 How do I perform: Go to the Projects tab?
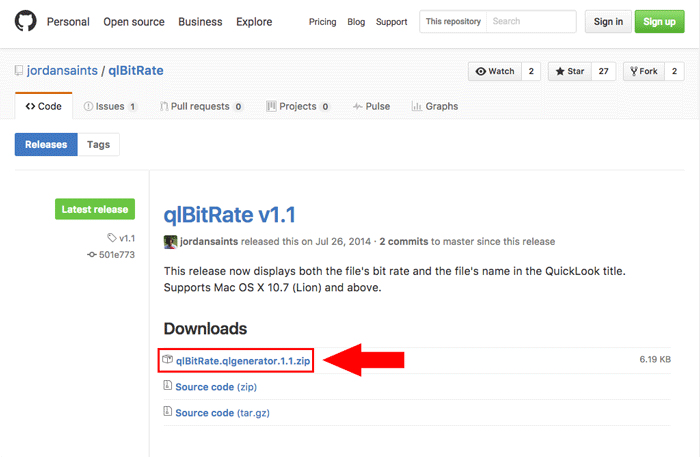coord(297,106)
